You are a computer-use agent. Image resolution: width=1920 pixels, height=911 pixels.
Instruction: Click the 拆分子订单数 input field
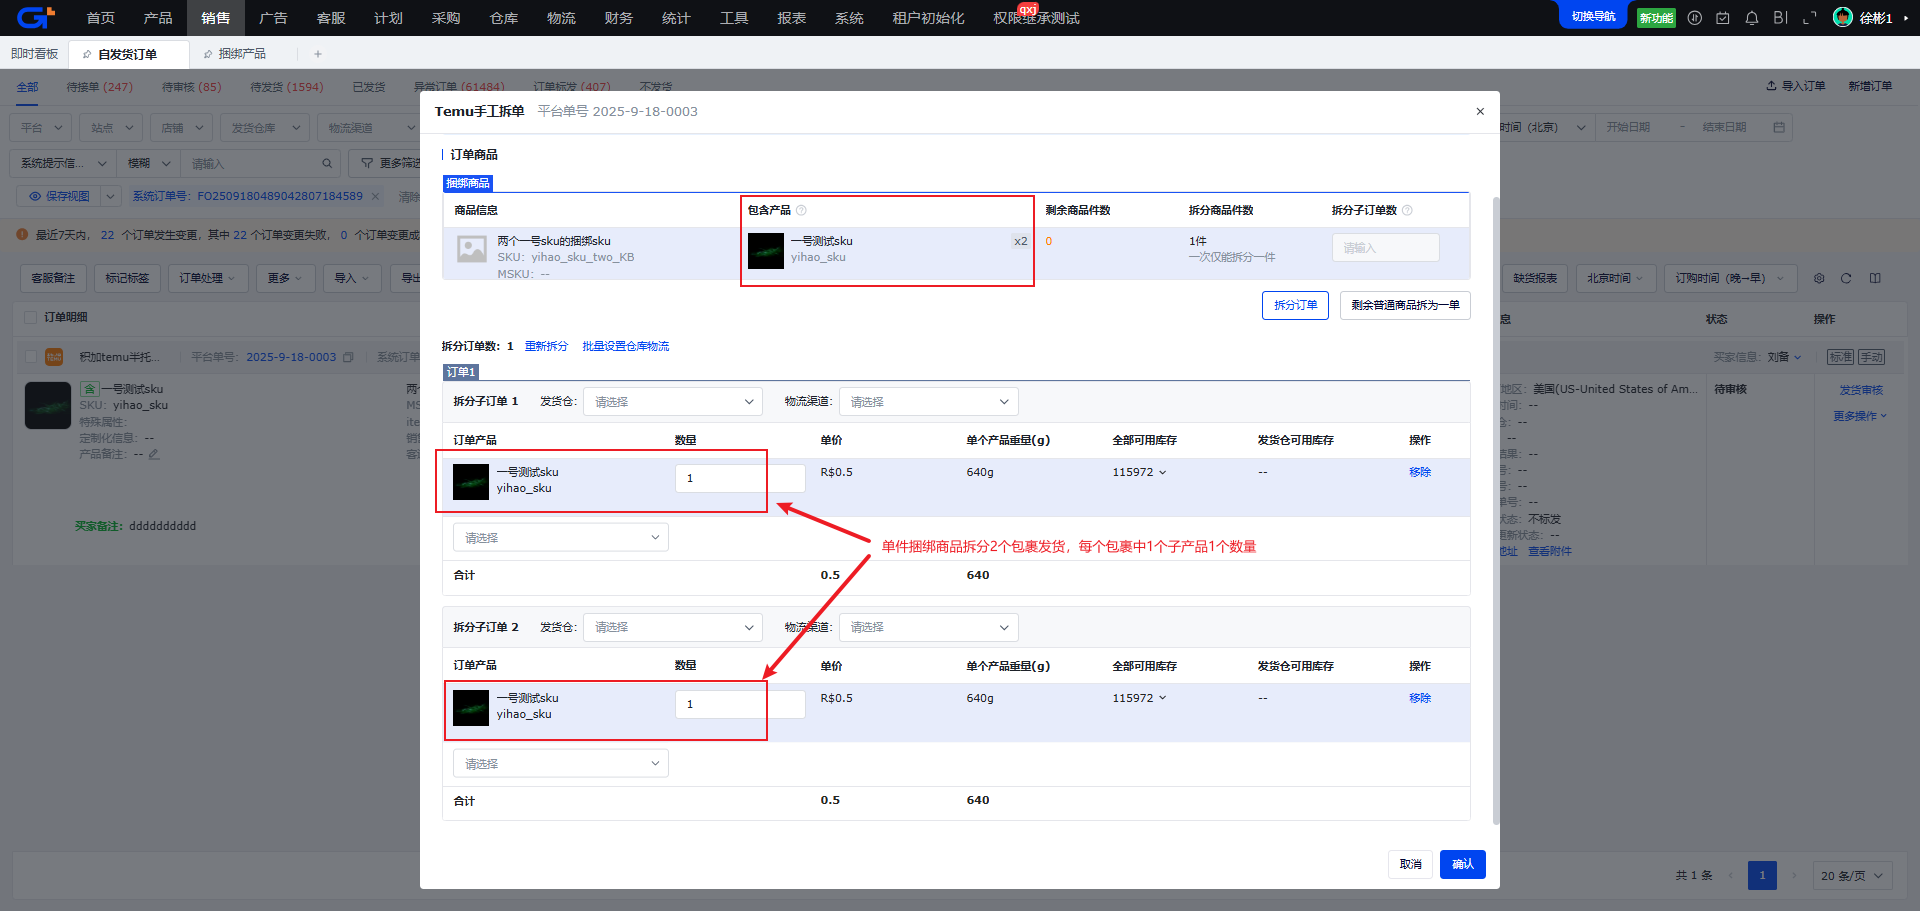point(1385,248)
